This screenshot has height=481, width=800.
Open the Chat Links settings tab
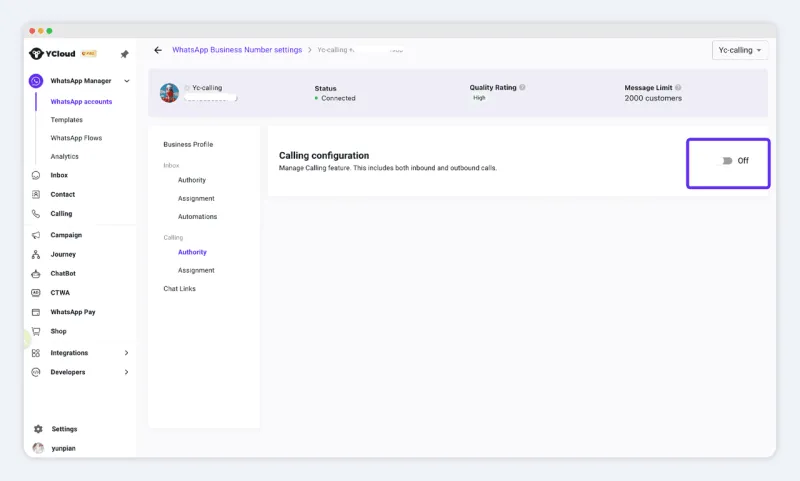coord(180,289)
